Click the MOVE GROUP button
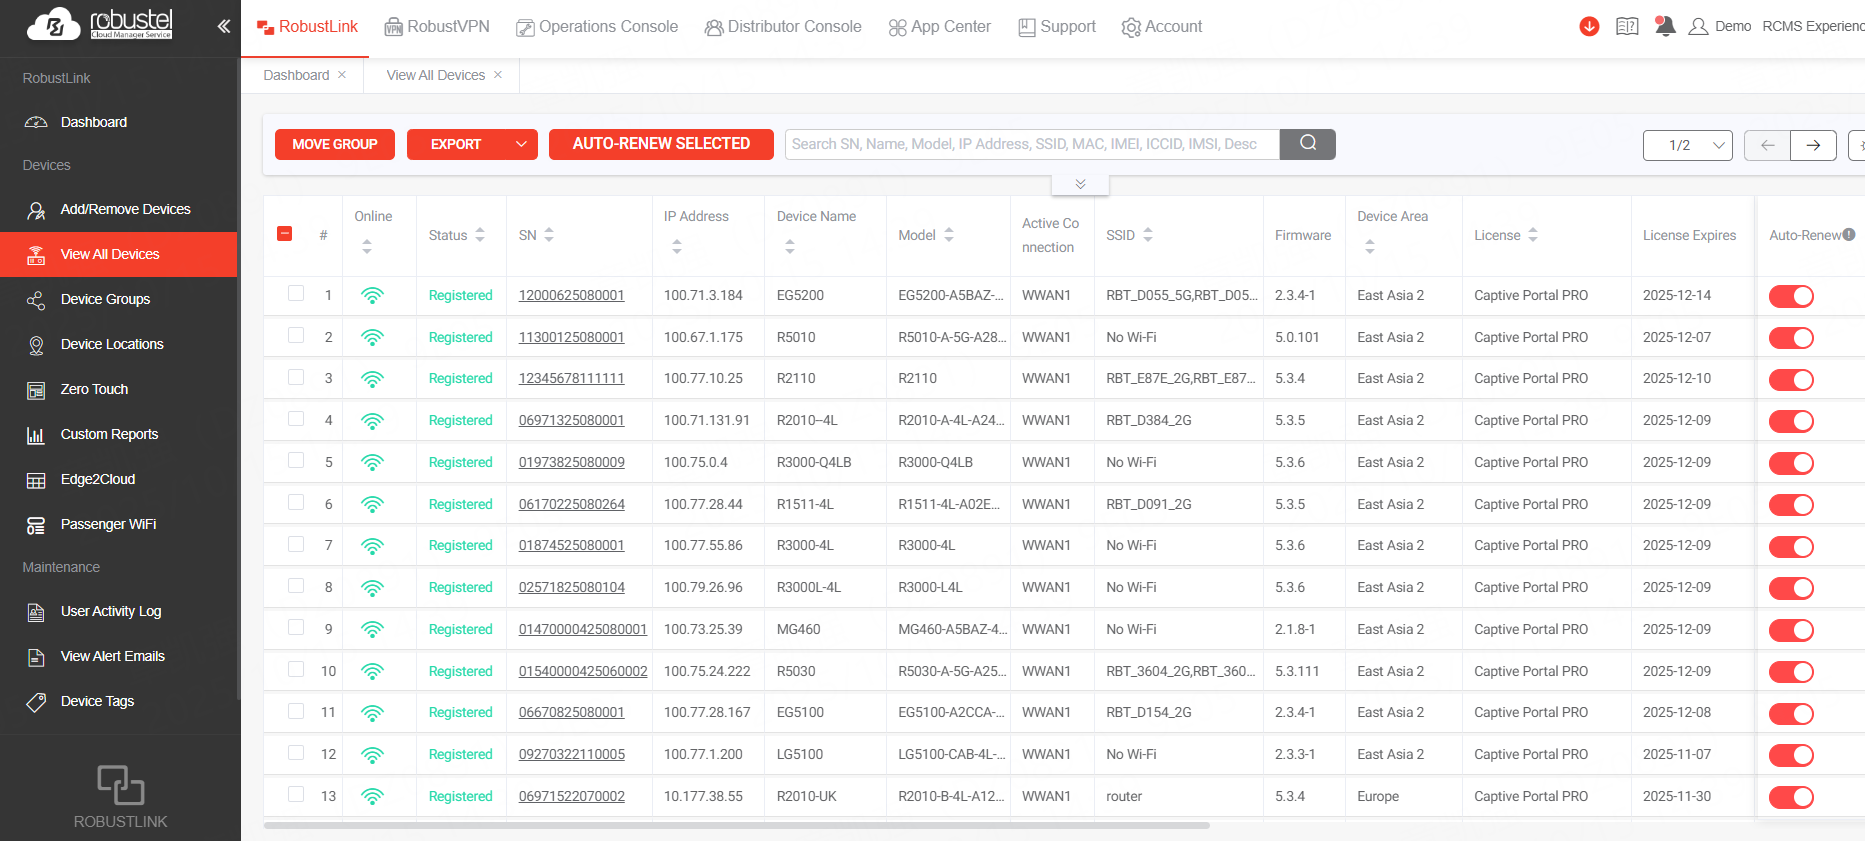 pyautogui.click(x=335, y=144)
